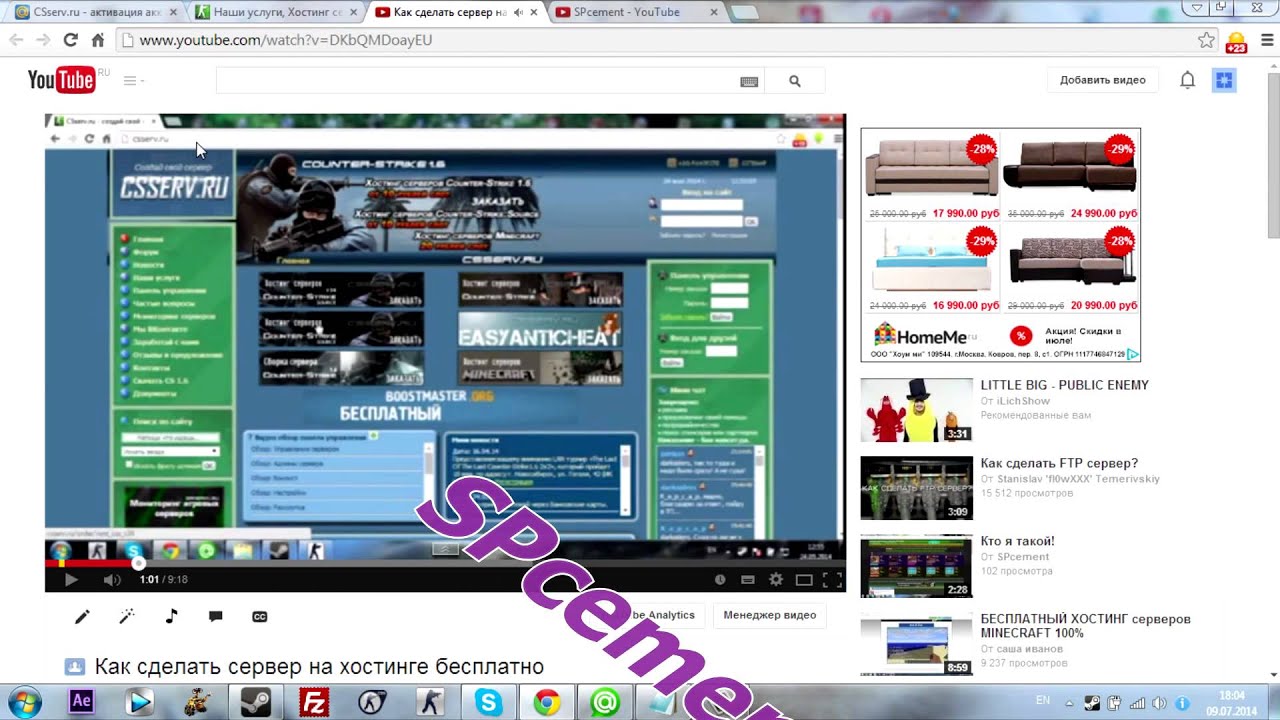Click the magnifier search button
The height and width of the screenshot is (720, 1280).
795,81
